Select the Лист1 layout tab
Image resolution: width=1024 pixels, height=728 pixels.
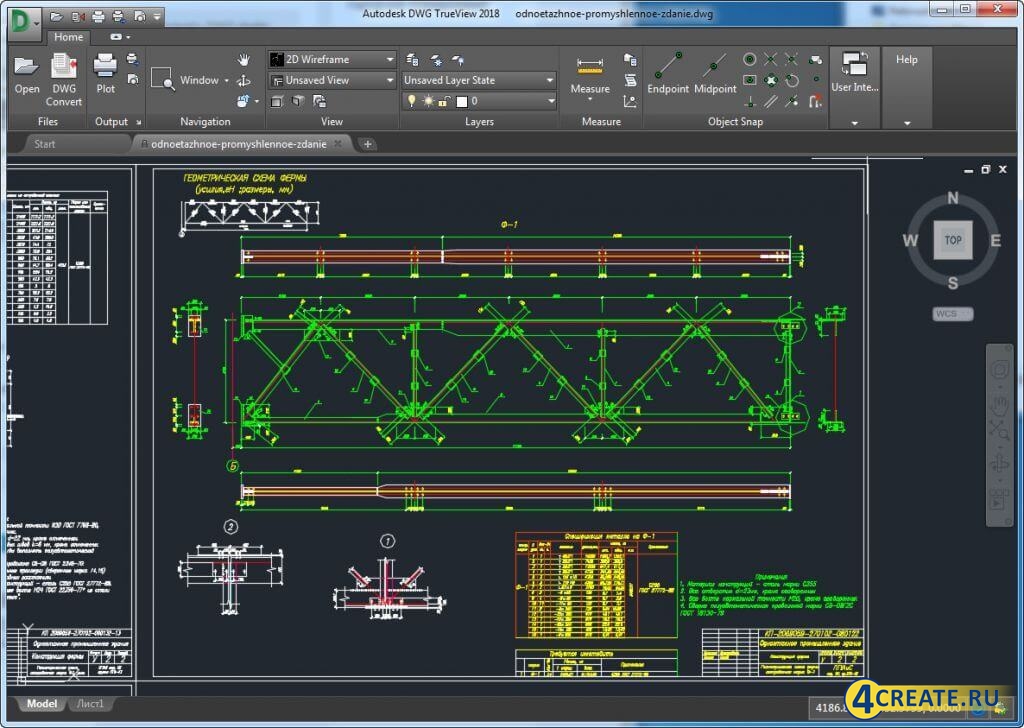[90, 703]
